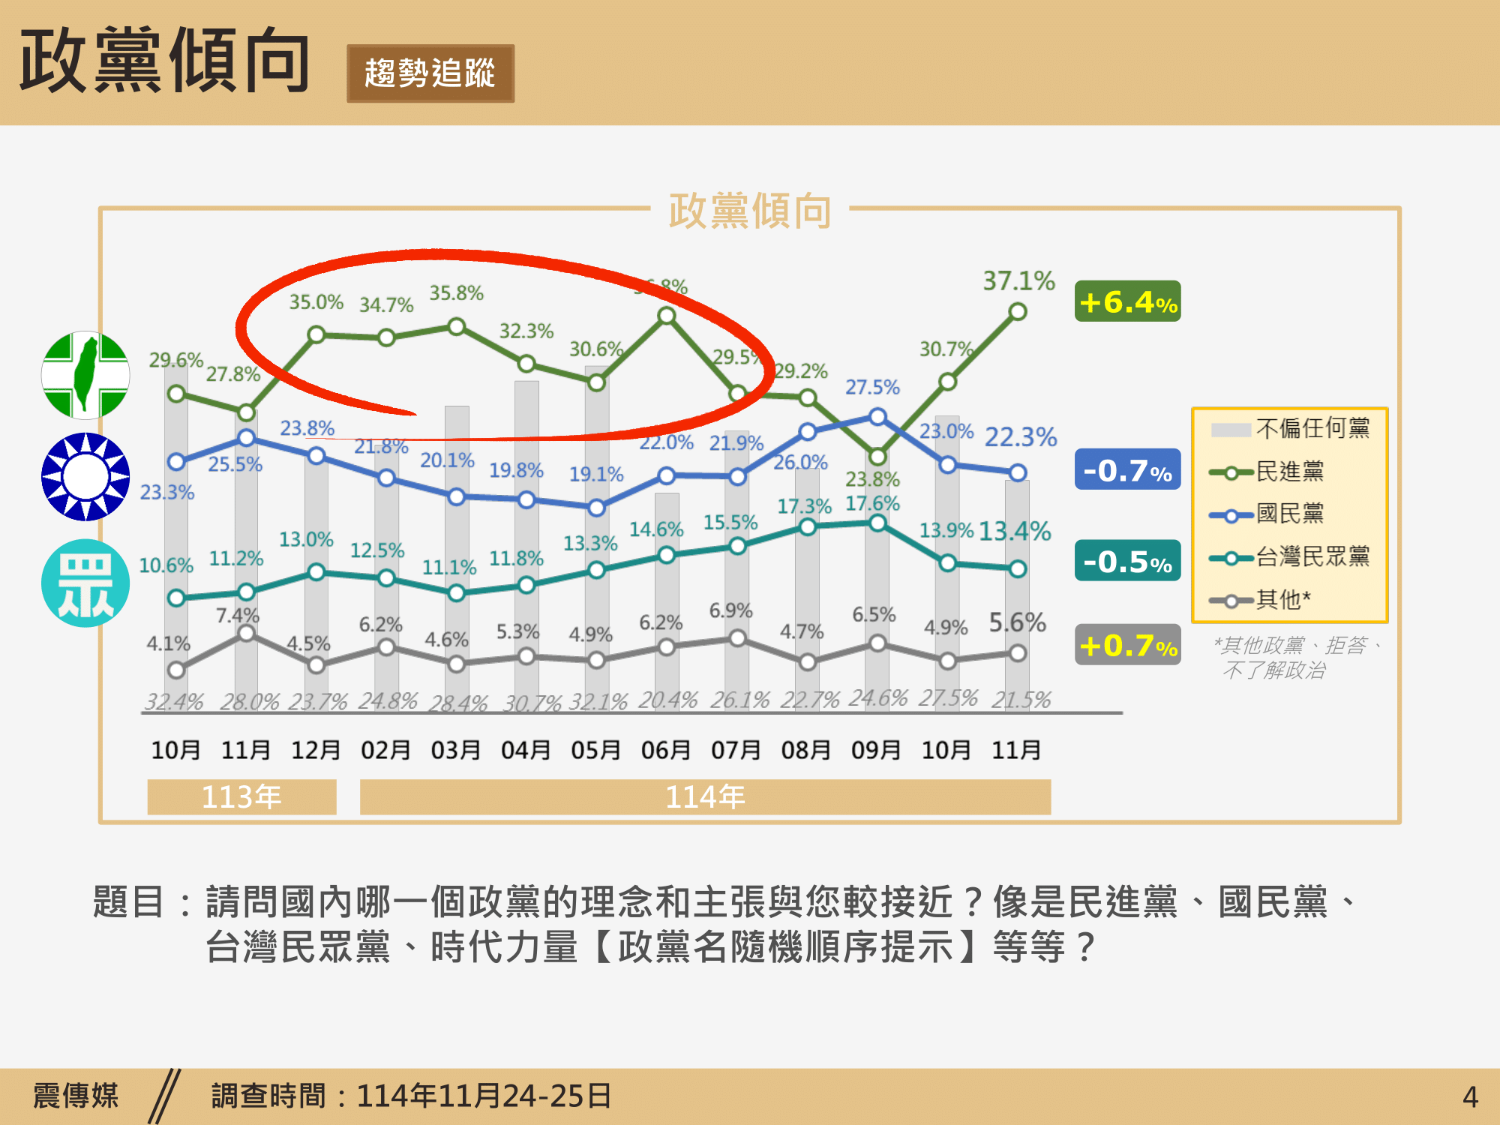Viewport: 1500px width, 1125px height.
Task: Click the green +6.4% change badge
Action: (x=1127, y=302)
